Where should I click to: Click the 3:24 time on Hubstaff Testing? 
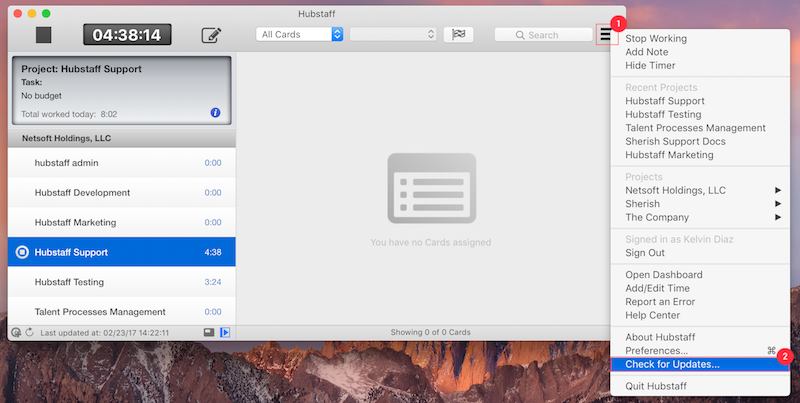[213, 282]
